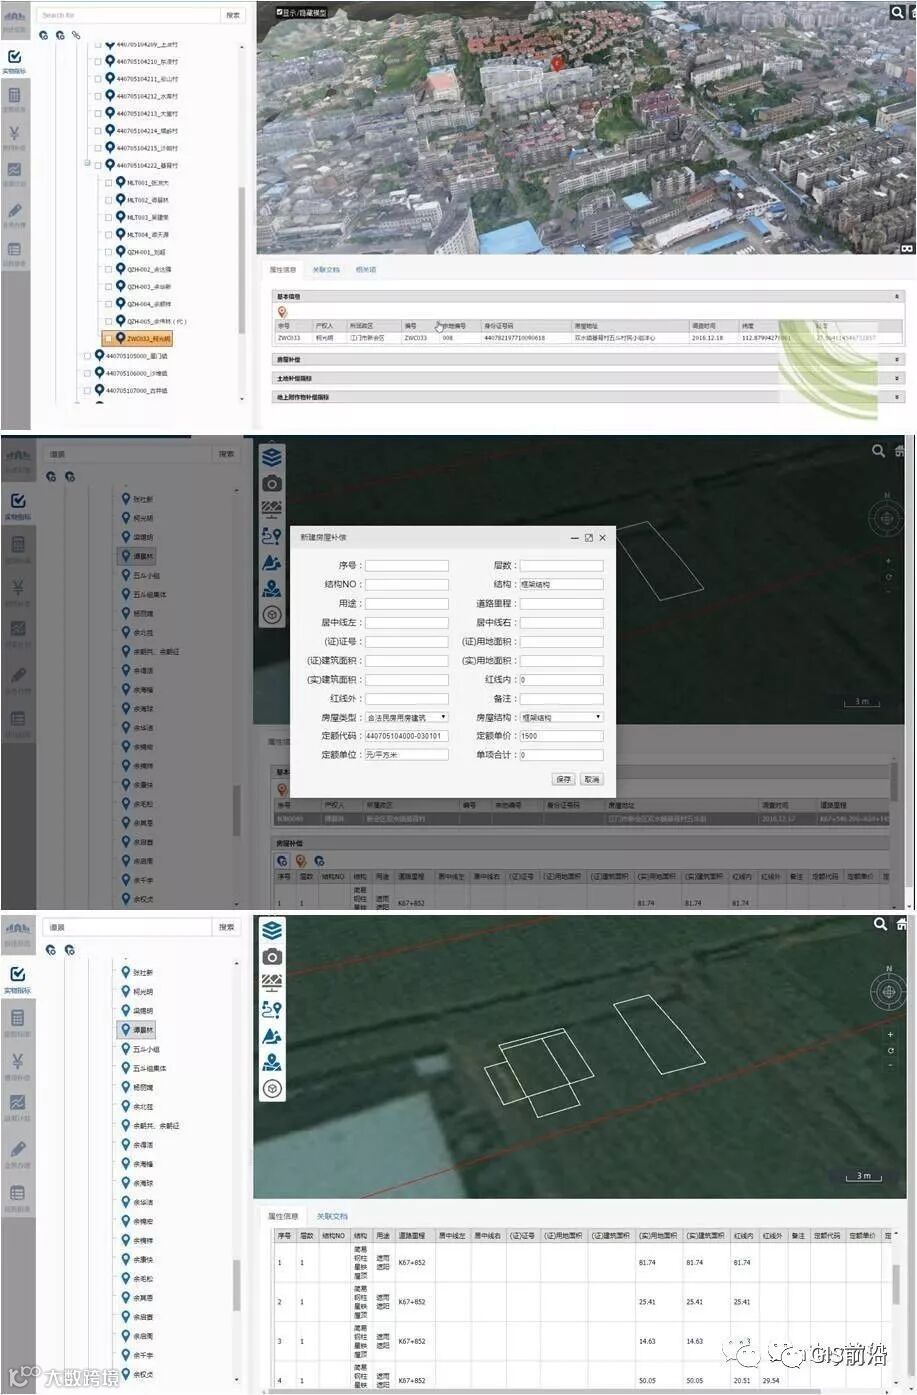
Task: Check the box for 440705104222 tree row
Action: point(97,165)
